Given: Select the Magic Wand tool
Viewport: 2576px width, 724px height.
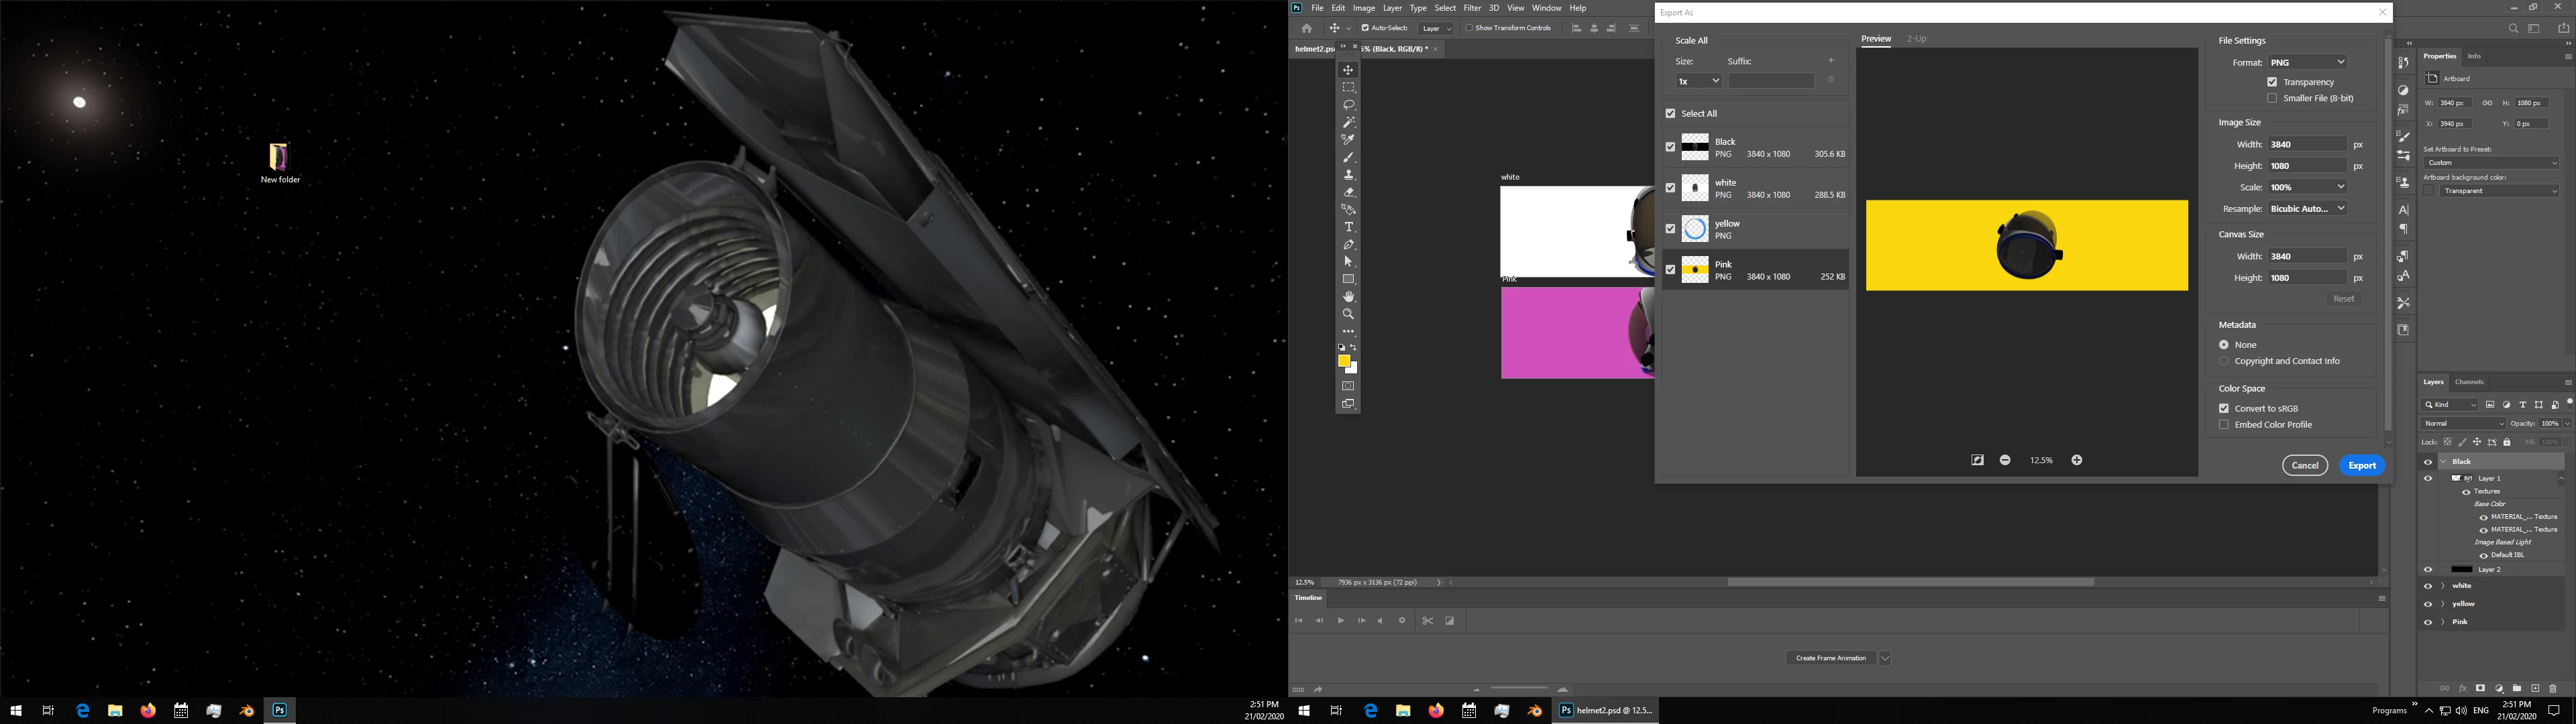Looking at the screenshot, I should 1348,122.
